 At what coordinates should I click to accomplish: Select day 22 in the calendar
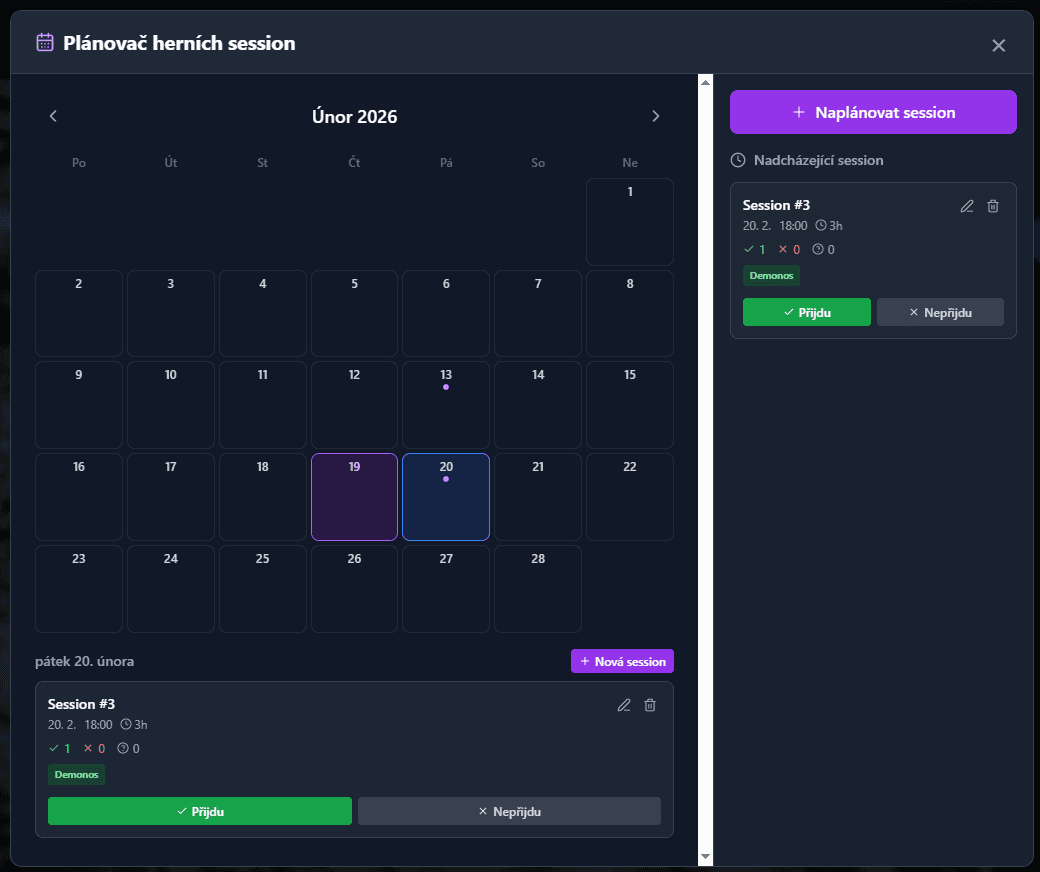[x=629, y=497]
